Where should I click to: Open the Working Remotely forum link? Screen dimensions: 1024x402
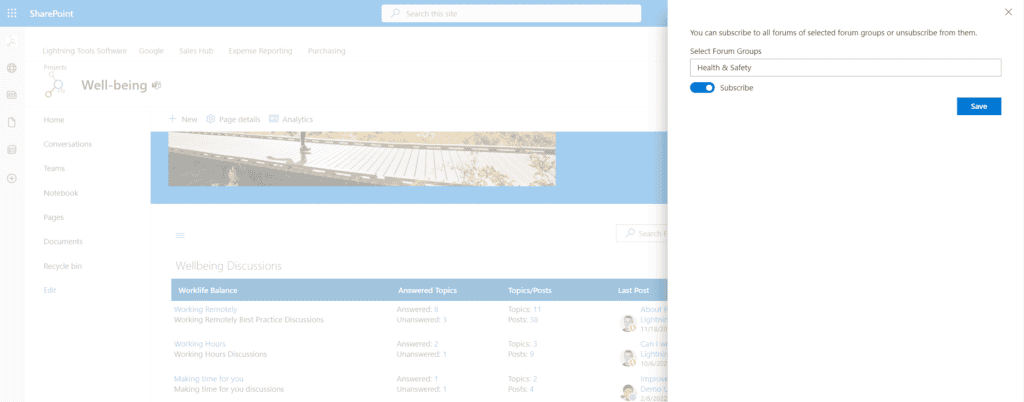(x=206, y=309)
